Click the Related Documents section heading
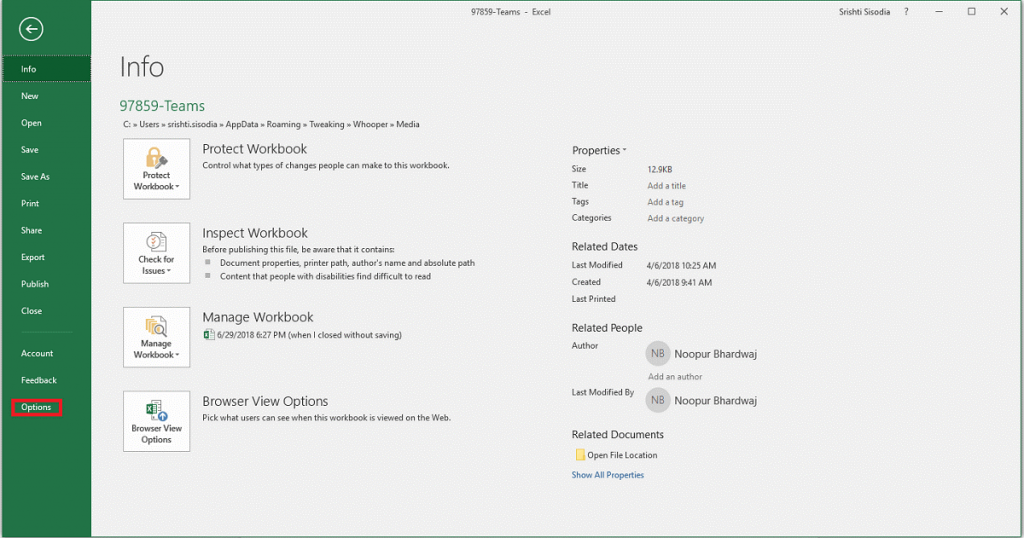1024x538 pixels. pyautogui.click(x=618, y=434)
